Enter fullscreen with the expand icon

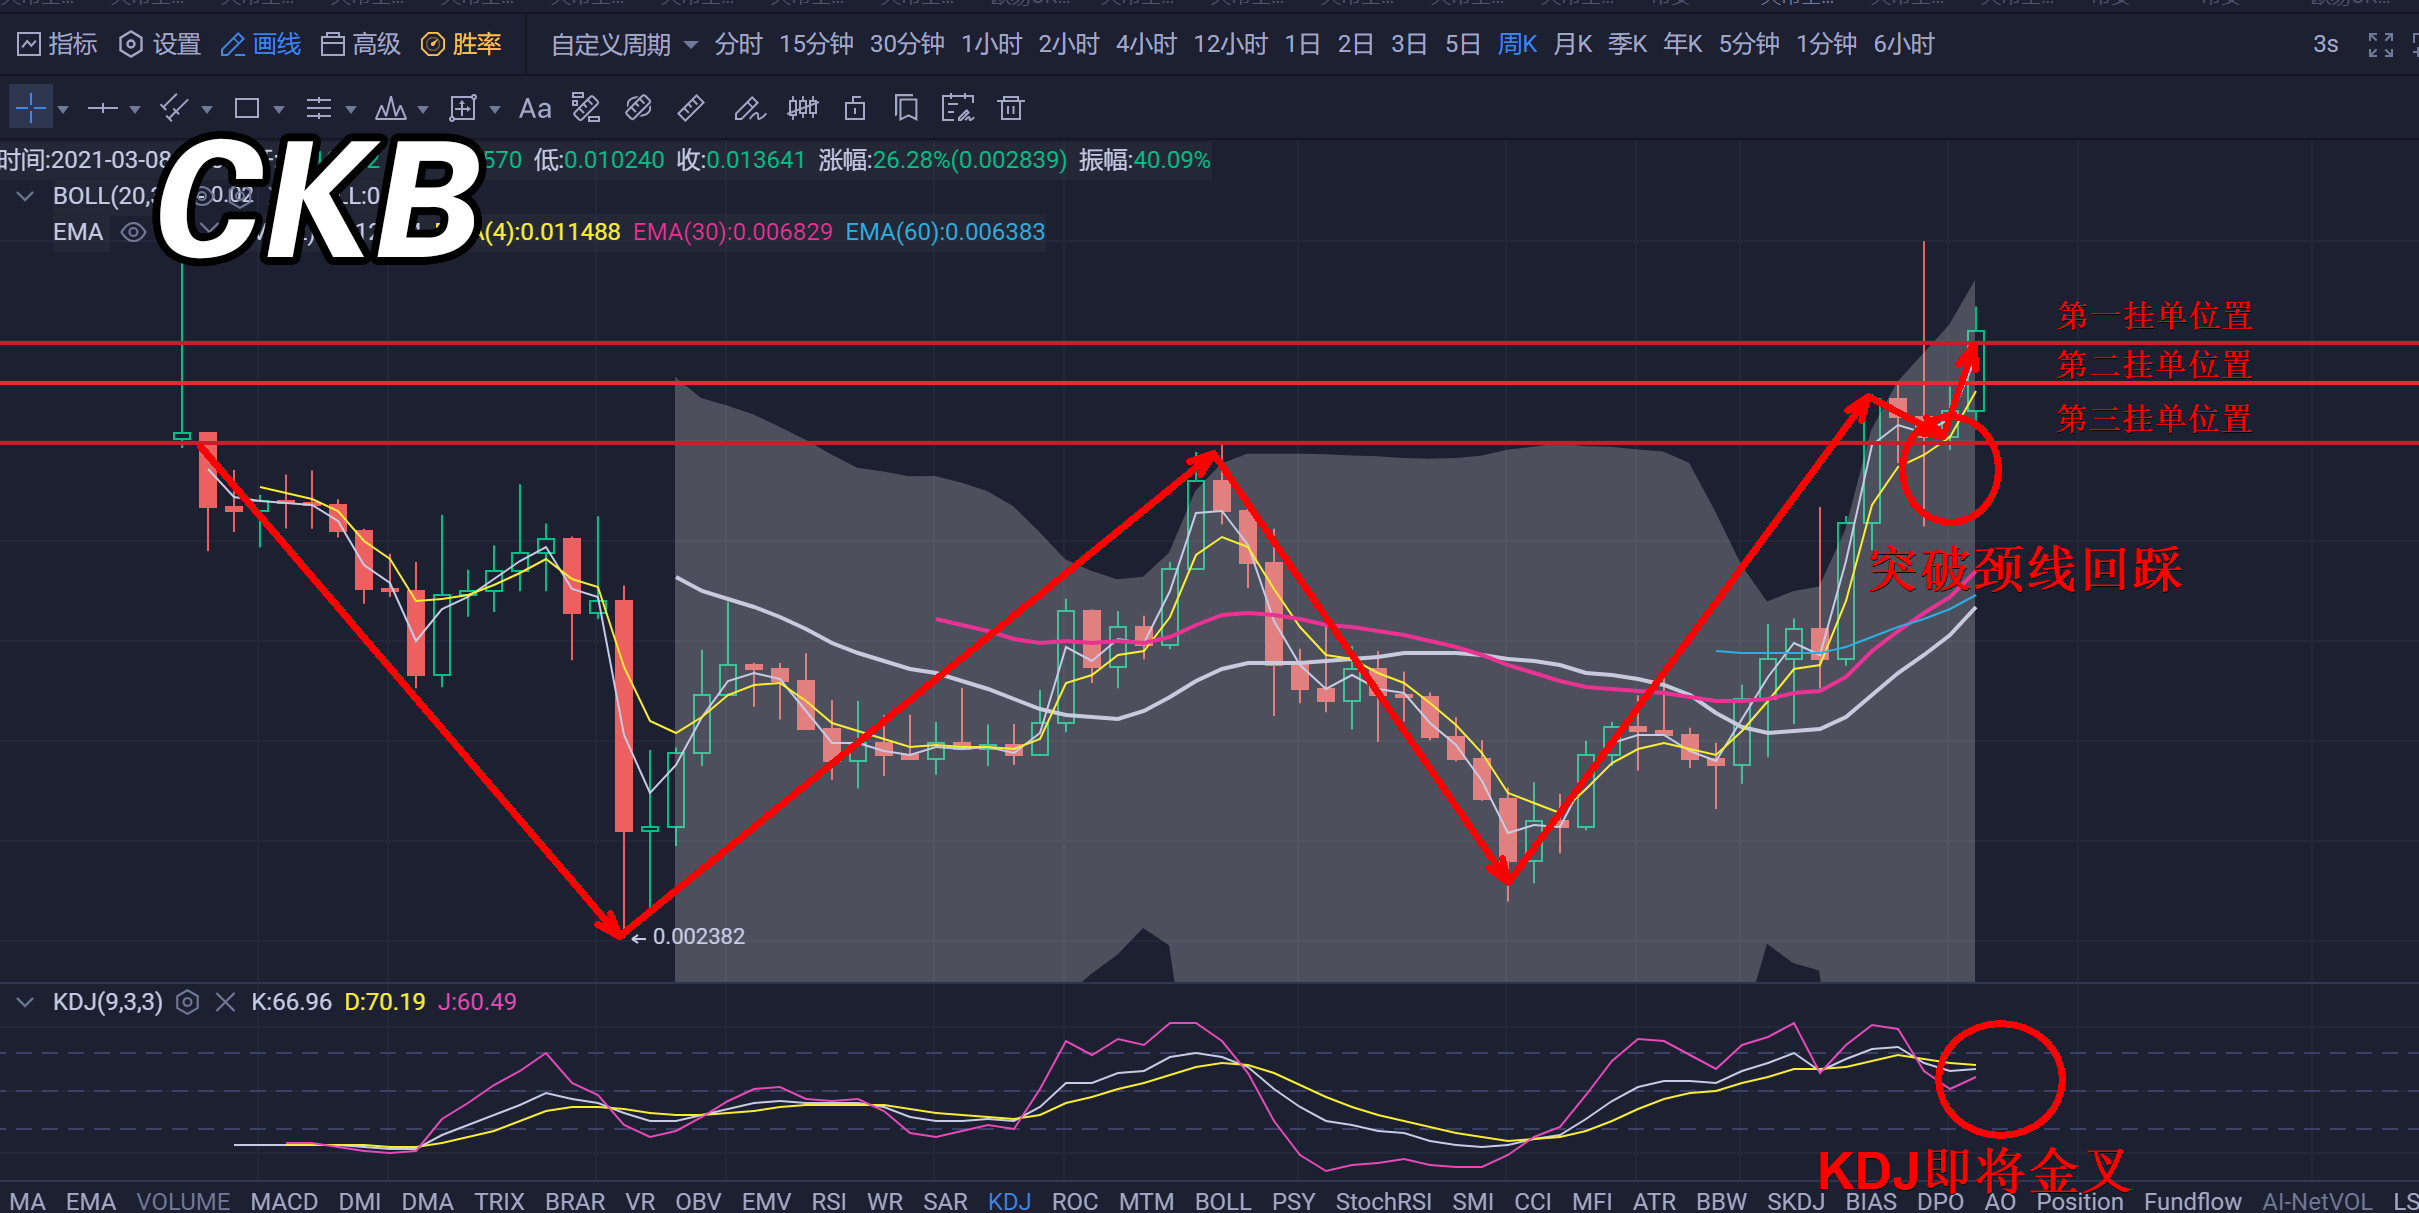pos(2381,44)
